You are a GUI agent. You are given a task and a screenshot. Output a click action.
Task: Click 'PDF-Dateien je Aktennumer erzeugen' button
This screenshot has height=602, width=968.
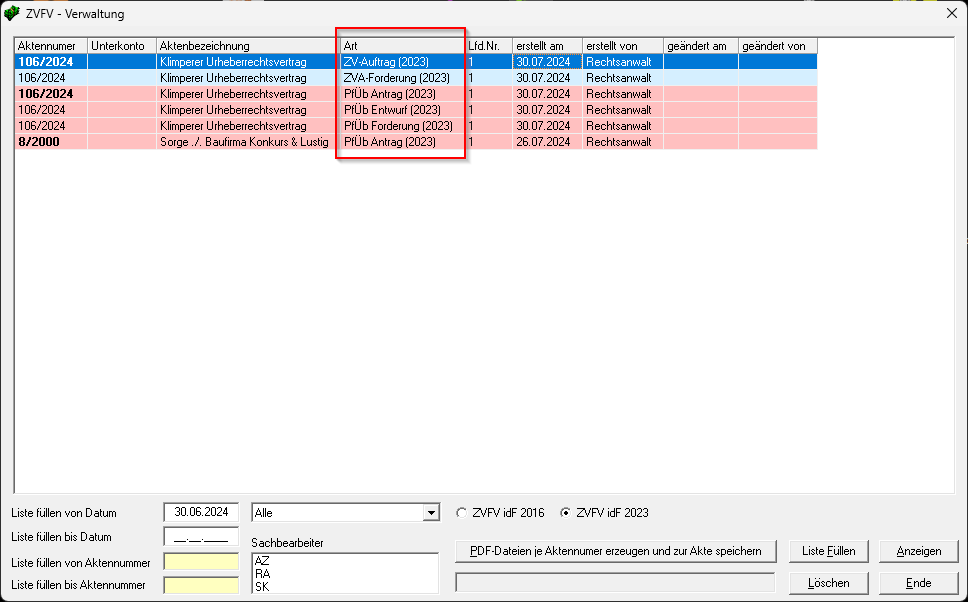(x=615, y=551)
